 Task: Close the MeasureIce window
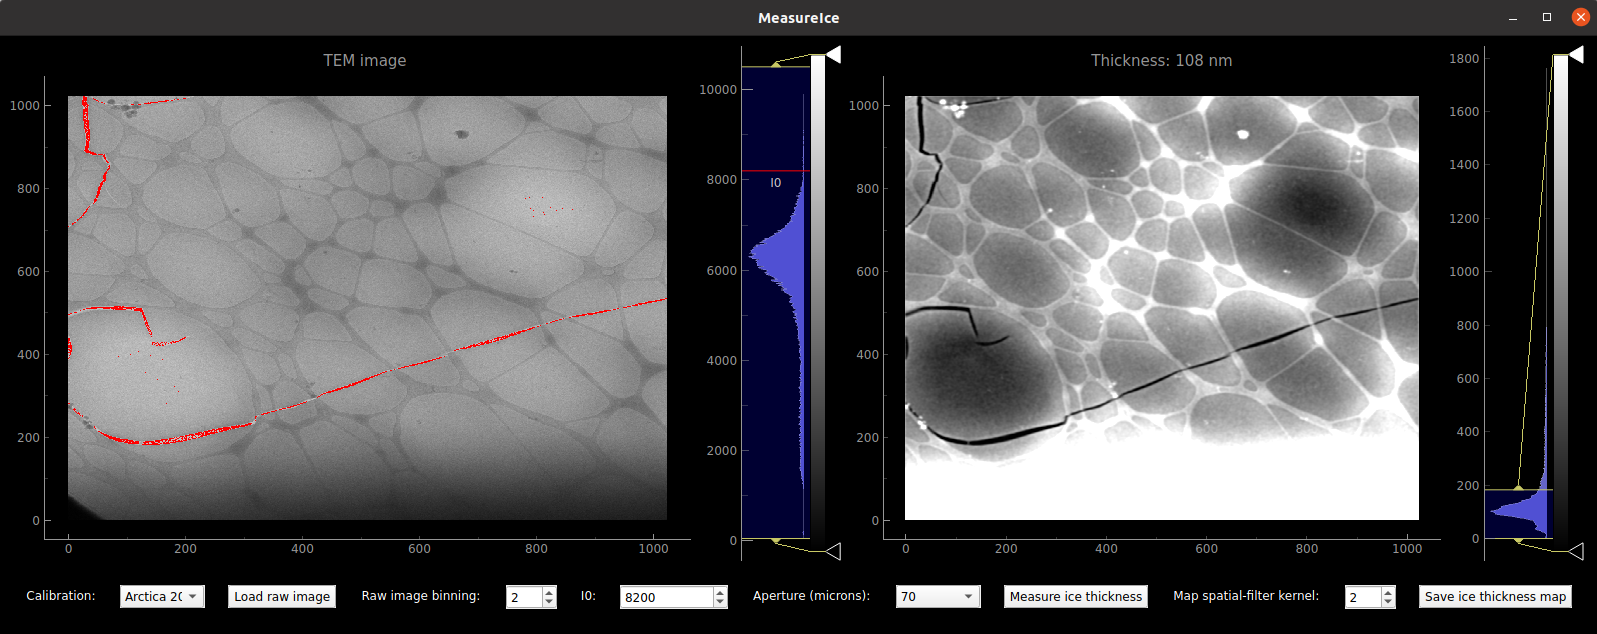coord(1581,17)
